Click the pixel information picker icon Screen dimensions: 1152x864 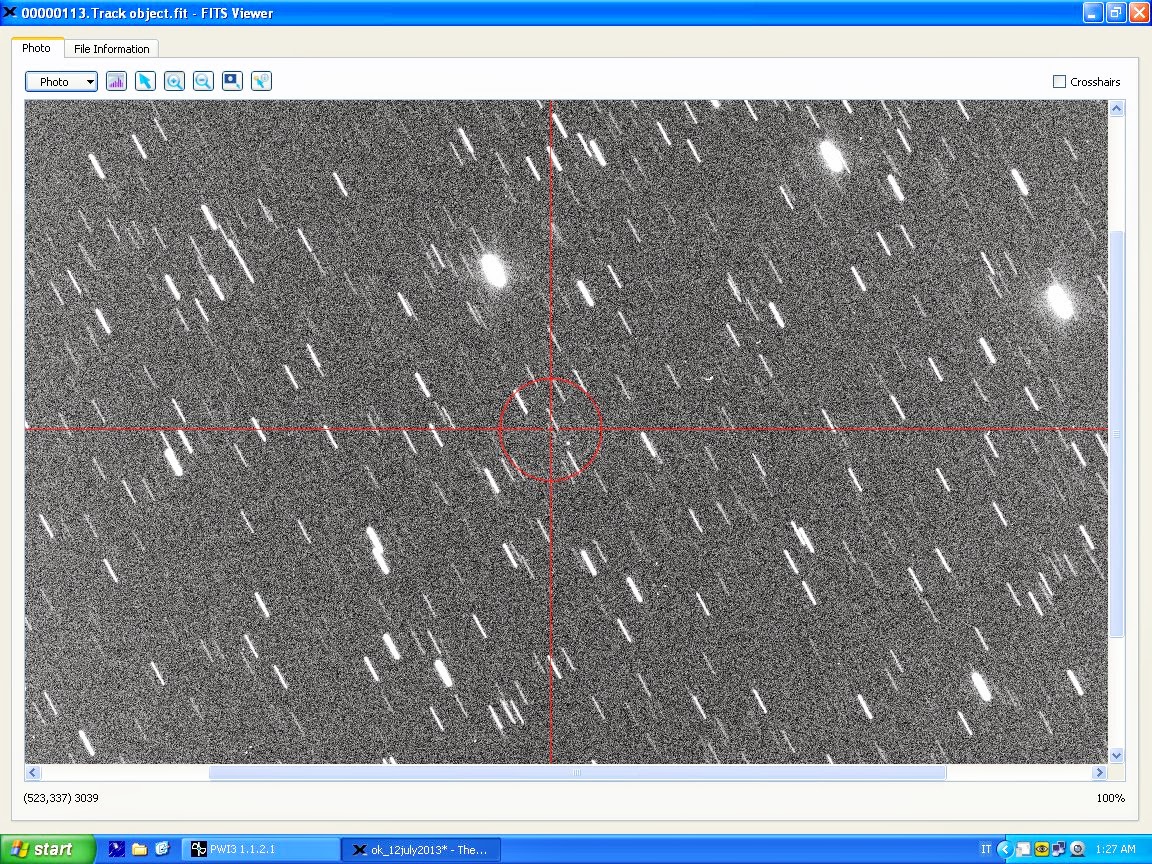click(x=261, y=82)
